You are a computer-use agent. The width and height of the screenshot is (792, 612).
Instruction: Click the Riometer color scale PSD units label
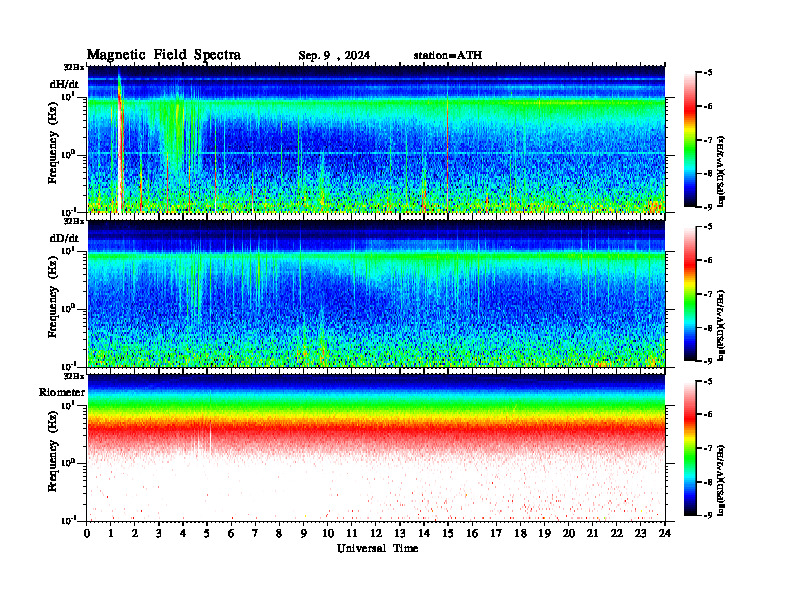[x=721, y=480]
